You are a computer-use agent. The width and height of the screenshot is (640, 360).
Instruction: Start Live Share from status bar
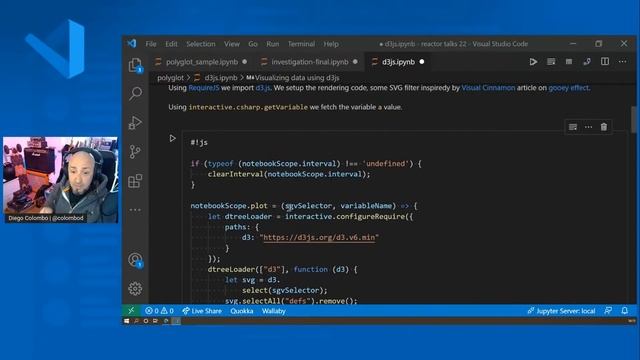click(202, 311)
